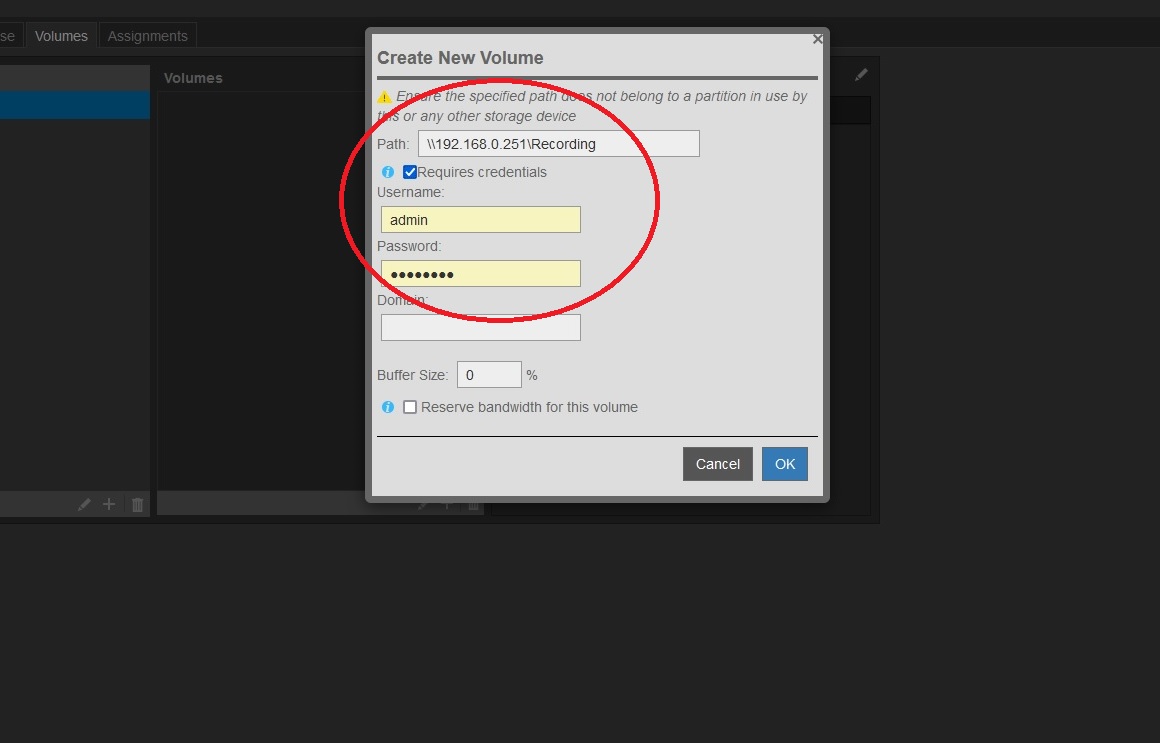The image size is (1160, 743).
Task: Click the info icon beside Reserve bandwidth
Action: (388, 407)
